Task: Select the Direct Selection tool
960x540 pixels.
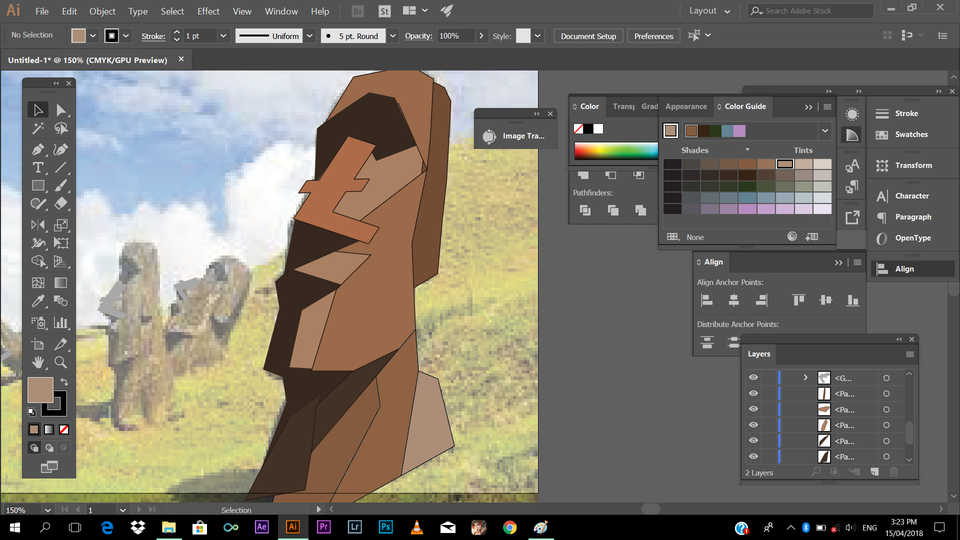Action: pos(61,110)
